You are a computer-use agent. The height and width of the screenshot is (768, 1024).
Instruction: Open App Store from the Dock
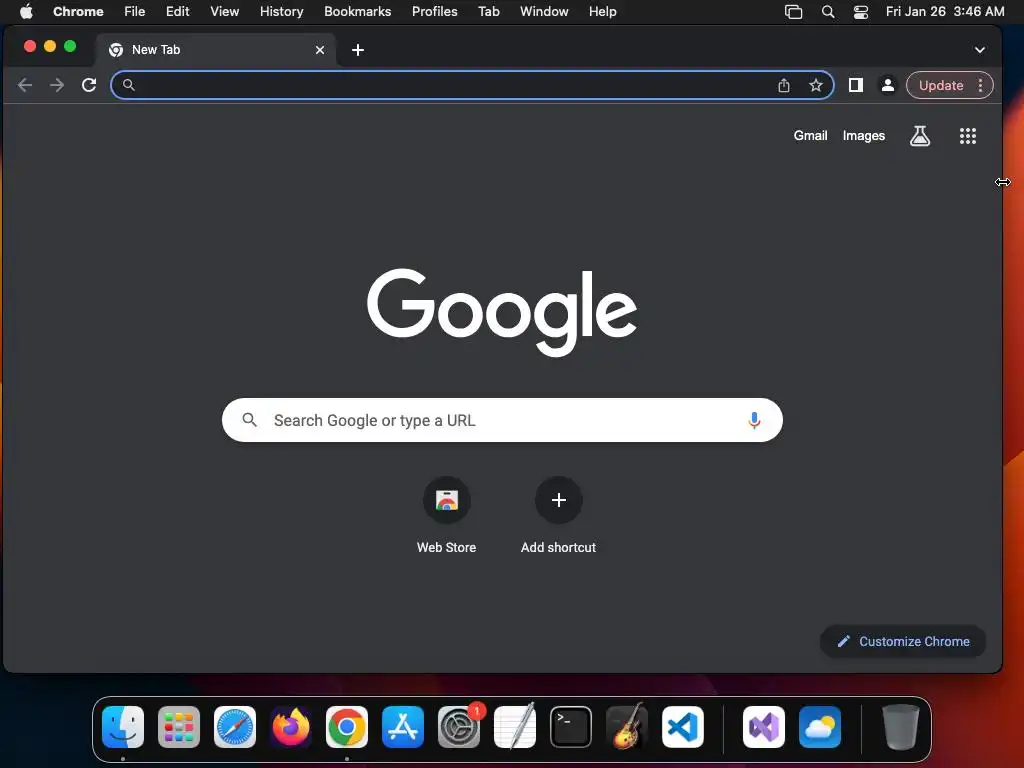pyautogui.click(x=403, y=727)
